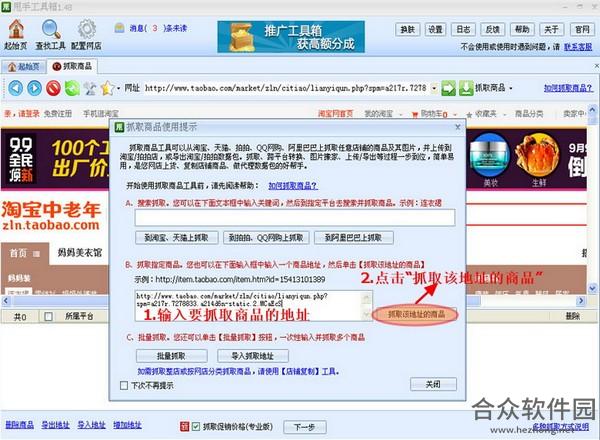
Task: Toggle the select-all checkbox near 所属平台
Action: point(49,316)
